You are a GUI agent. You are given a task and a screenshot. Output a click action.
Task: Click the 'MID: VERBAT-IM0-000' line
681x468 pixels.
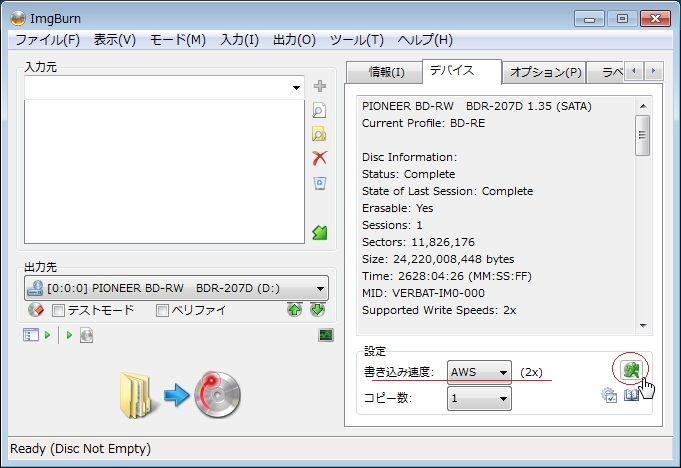(423, 293)
